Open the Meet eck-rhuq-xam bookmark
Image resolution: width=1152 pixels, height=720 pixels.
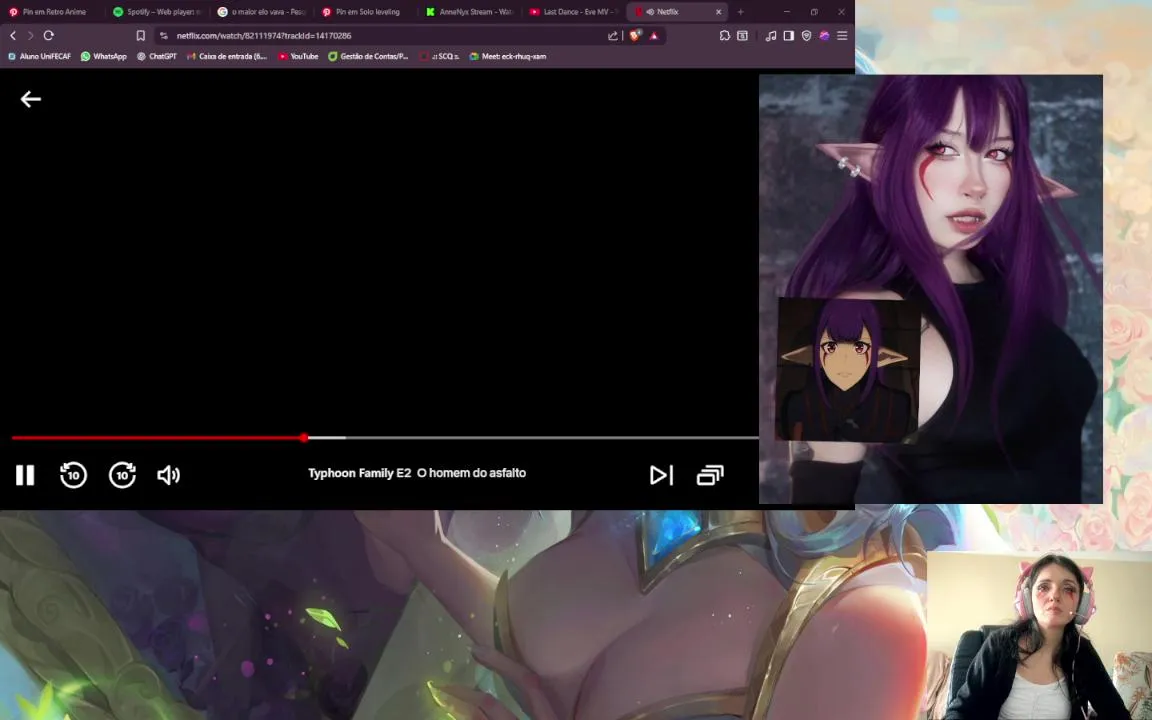click(x=508, y=56)
